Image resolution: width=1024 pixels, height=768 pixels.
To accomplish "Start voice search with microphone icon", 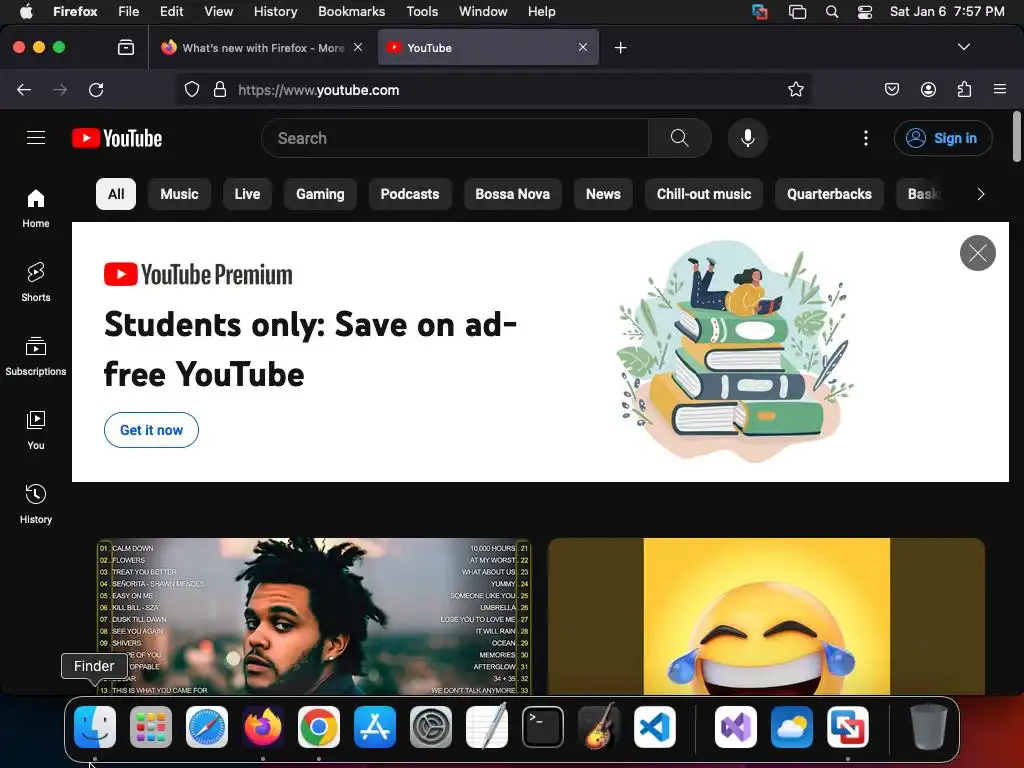I will point(748,138).
